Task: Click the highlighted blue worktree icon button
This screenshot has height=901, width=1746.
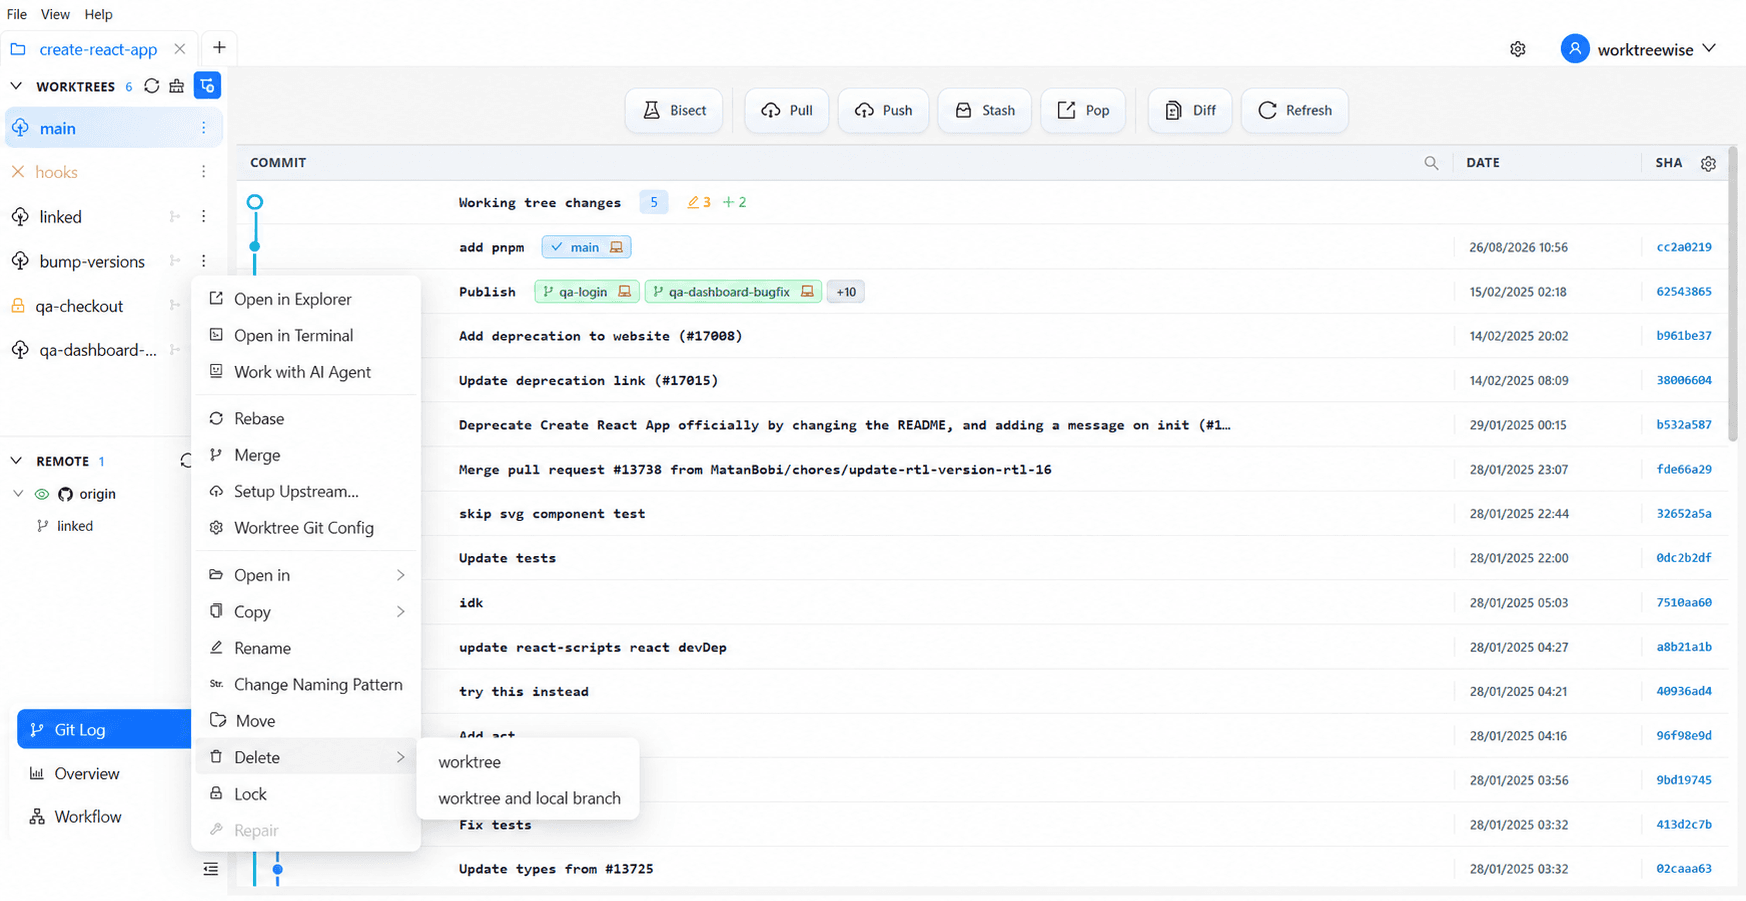Action: pos(207,86)
